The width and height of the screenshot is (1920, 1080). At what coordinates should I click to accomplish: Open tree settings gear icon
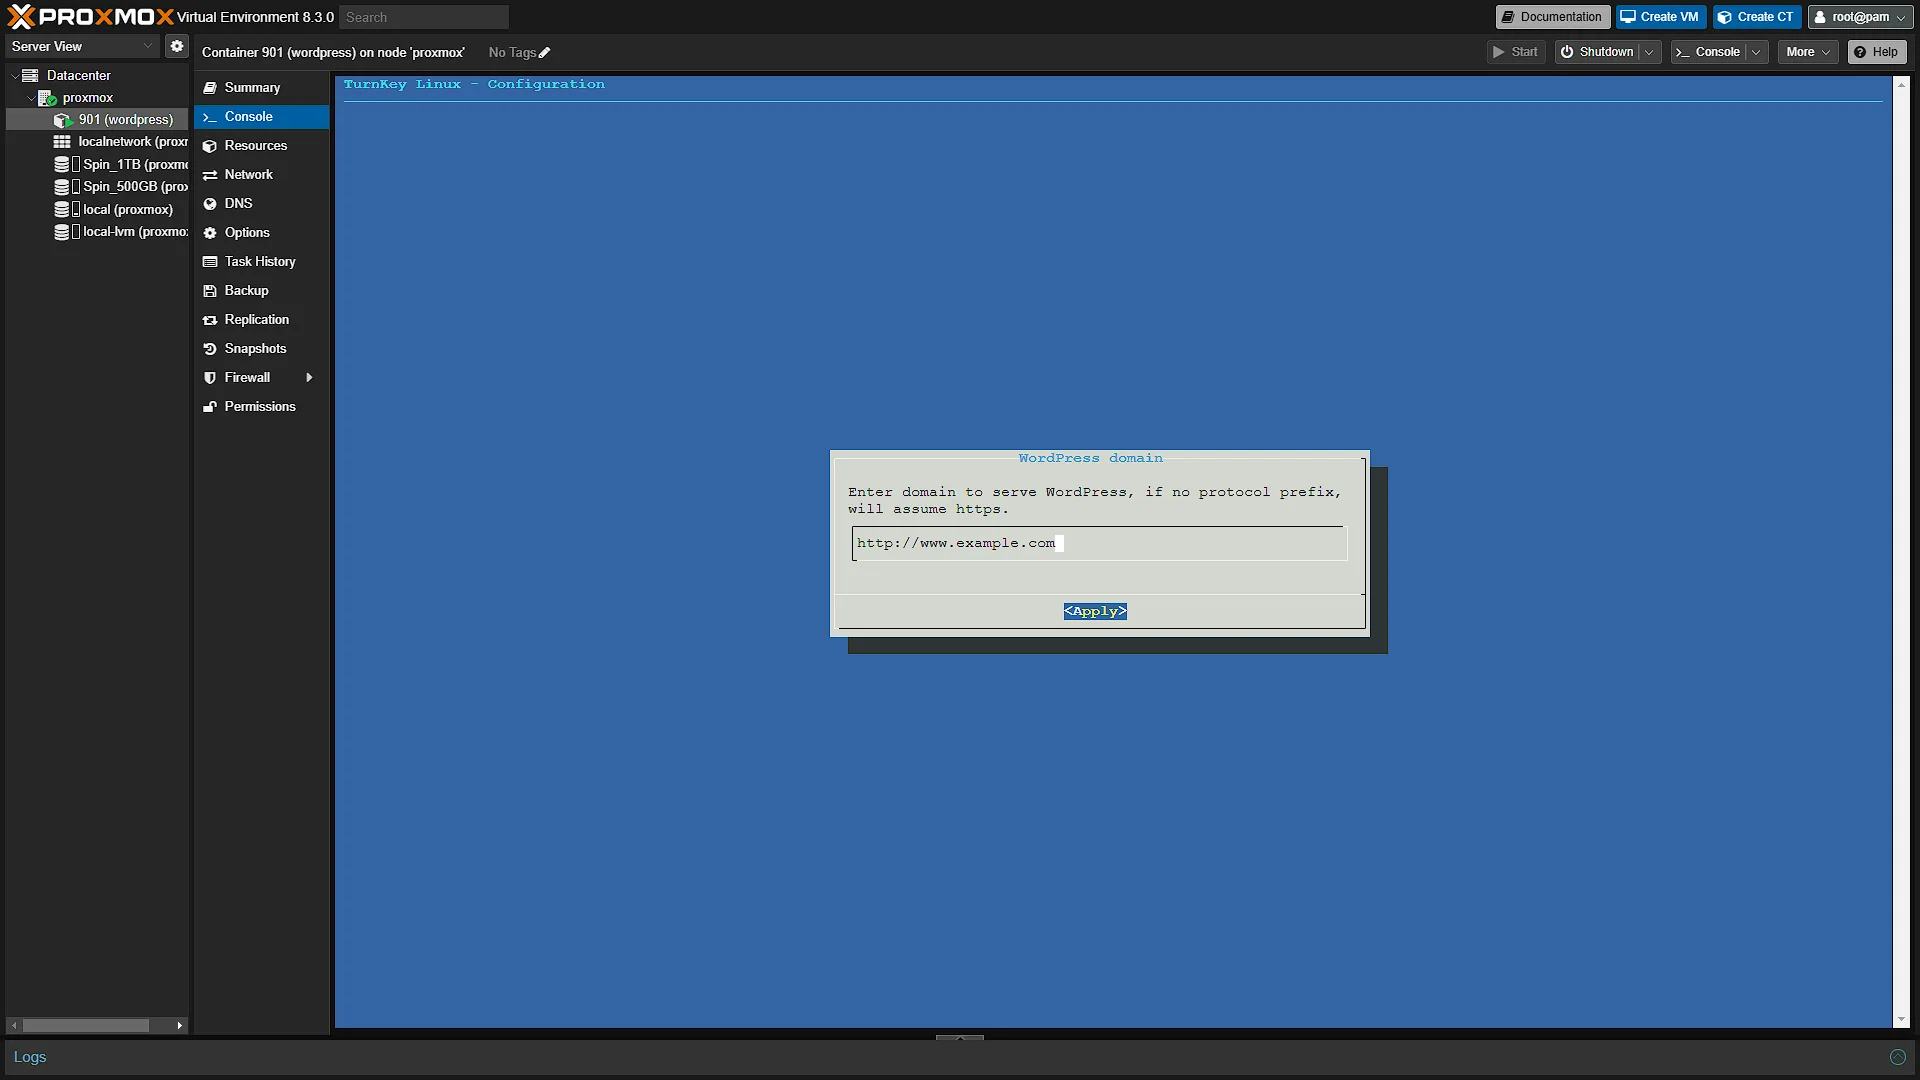point(177,46)
